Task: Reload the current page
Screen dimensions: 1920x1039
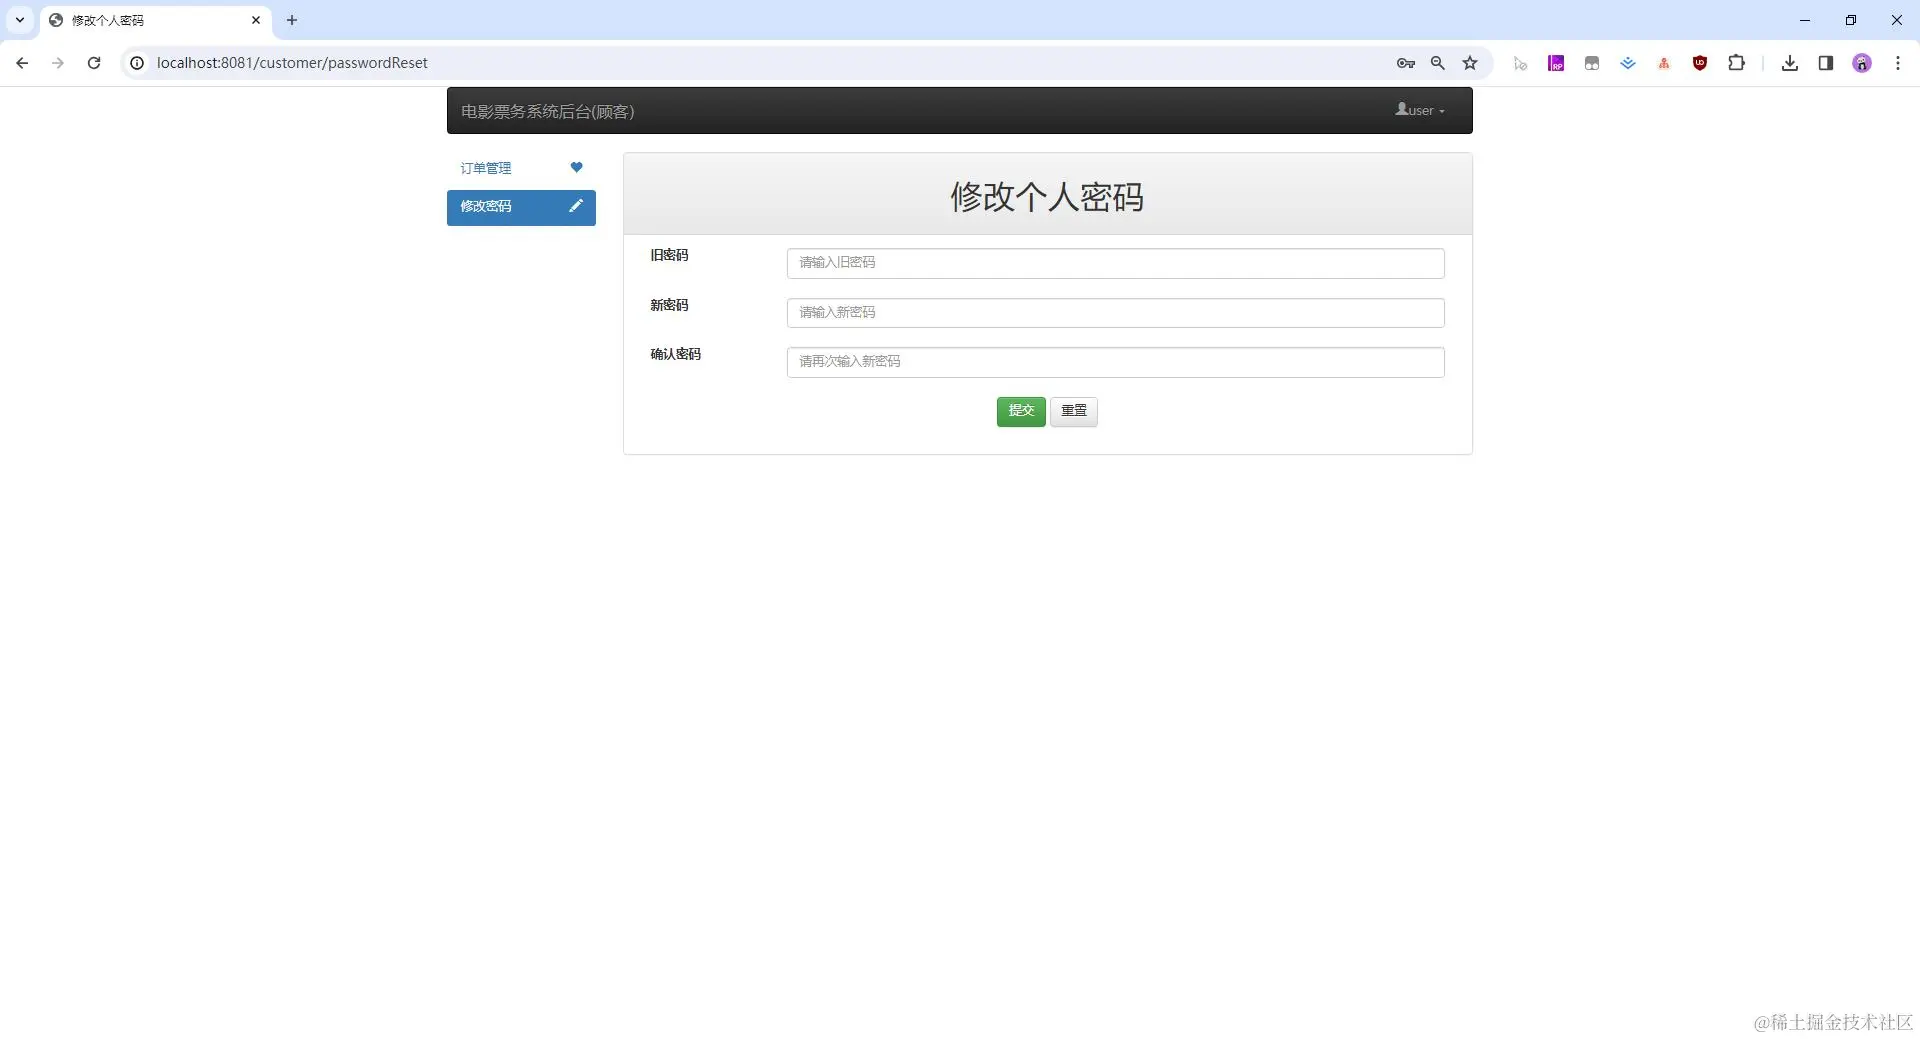Action: (94, 63)
